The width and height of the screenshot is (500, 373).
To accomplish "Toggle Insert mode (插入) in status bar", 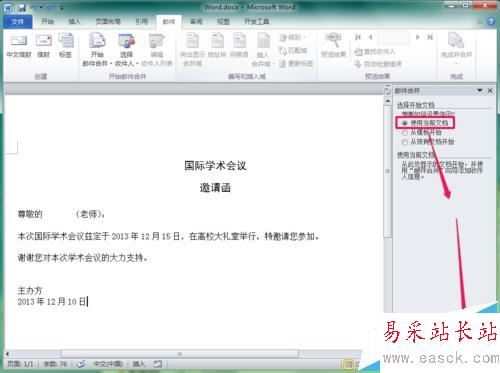I will point(139,364).
